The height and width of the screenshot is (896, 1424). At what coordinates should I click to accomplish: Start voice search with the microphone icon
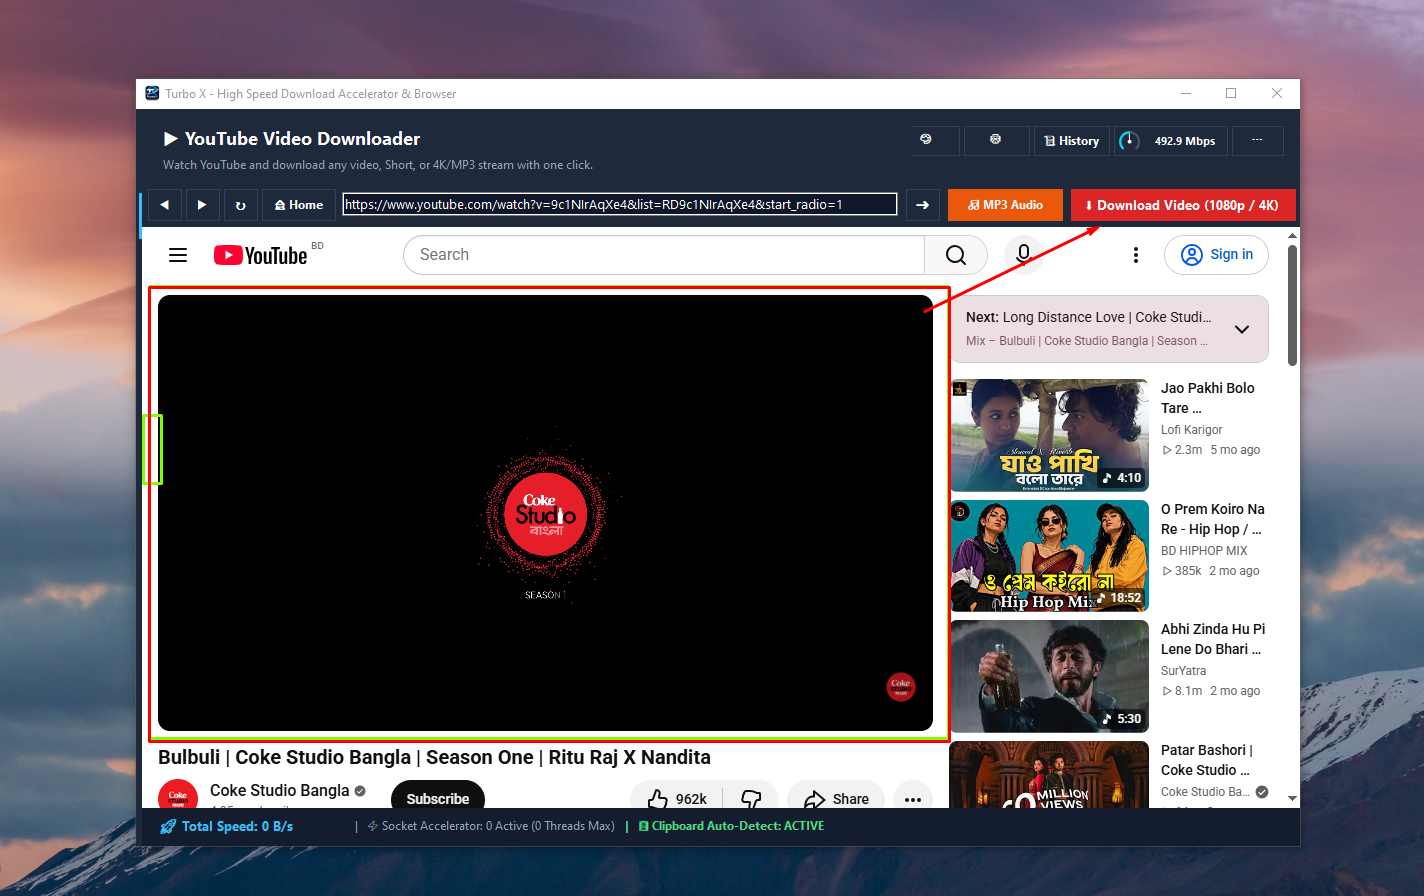[1023, 255]
